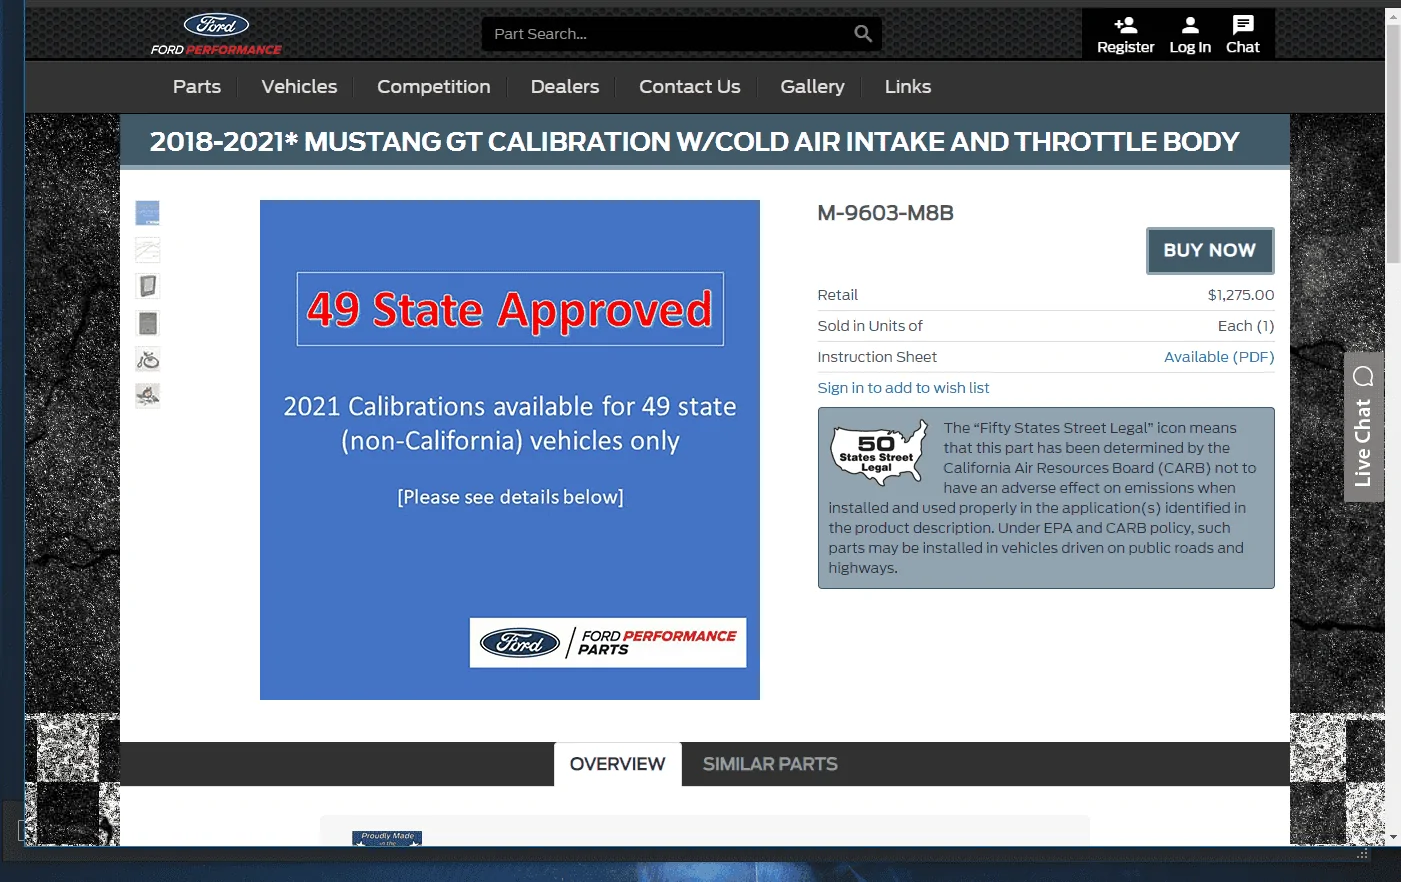Click the Proudly Made badge at bottom
Screen dimensions: 1401x882
(387, 838)
